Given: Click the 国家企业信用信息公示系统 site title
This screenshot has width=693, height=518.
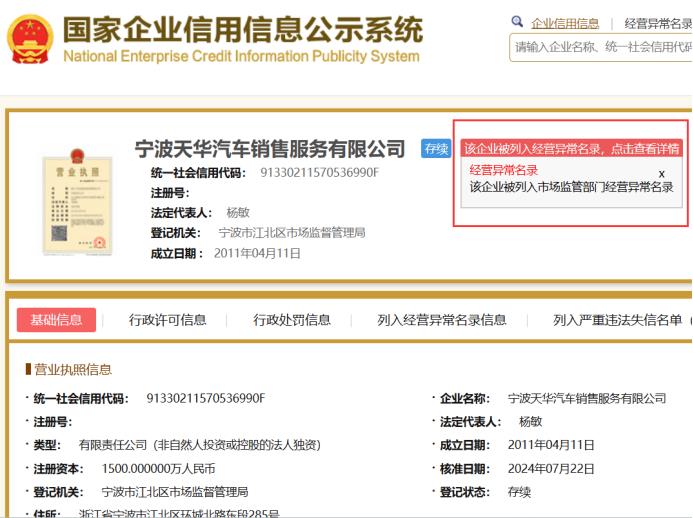Looking at the screenshot, I should click(x=243, y=30).
